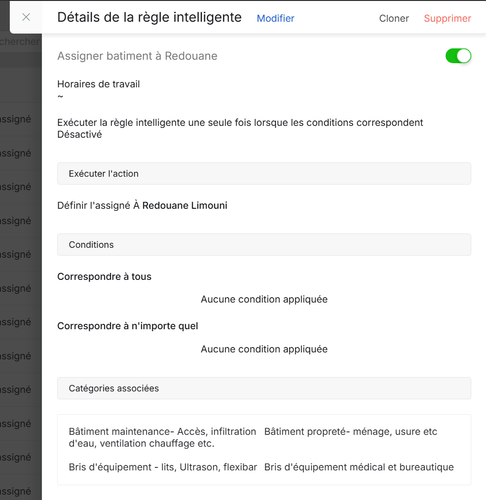Click the Exécuter l'action section header

pyautogui.click(x=264, y=174)
